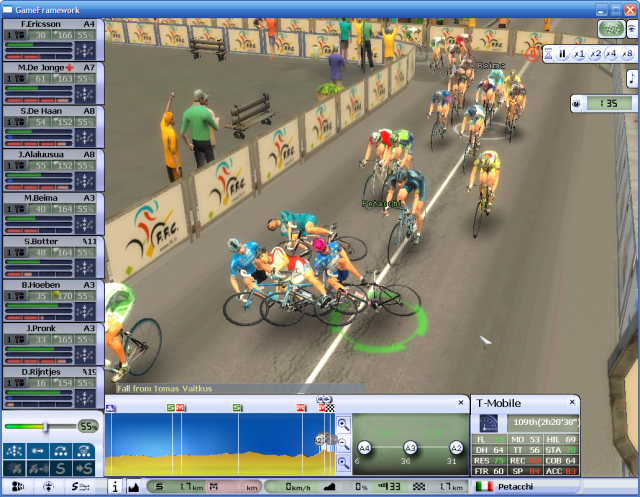Pause the race simulation
The height and width of the screenshot is (497, 640).
click(562, 53)
